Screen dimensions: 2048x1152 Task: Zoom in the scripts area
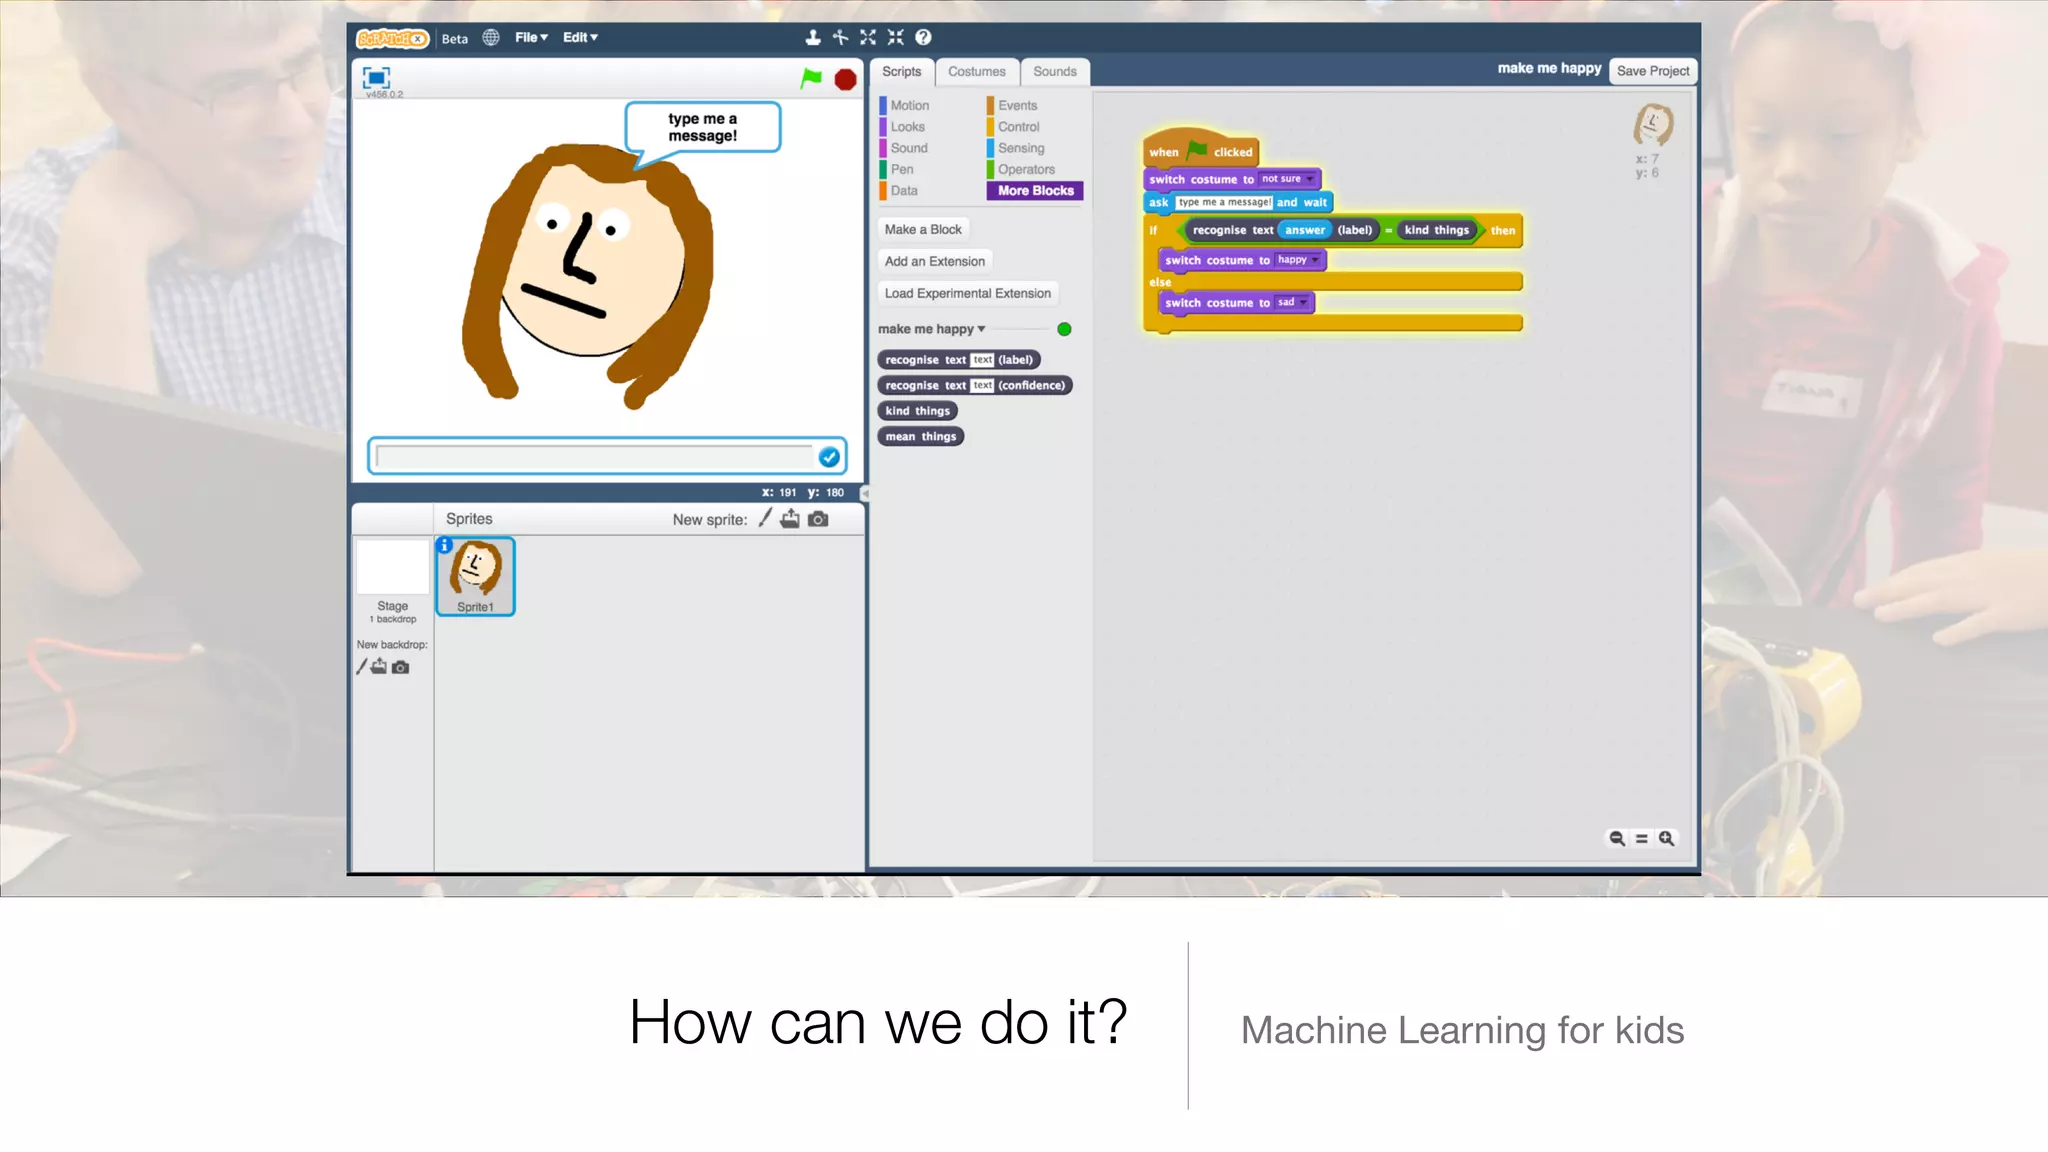click(x=1666, y=838)
